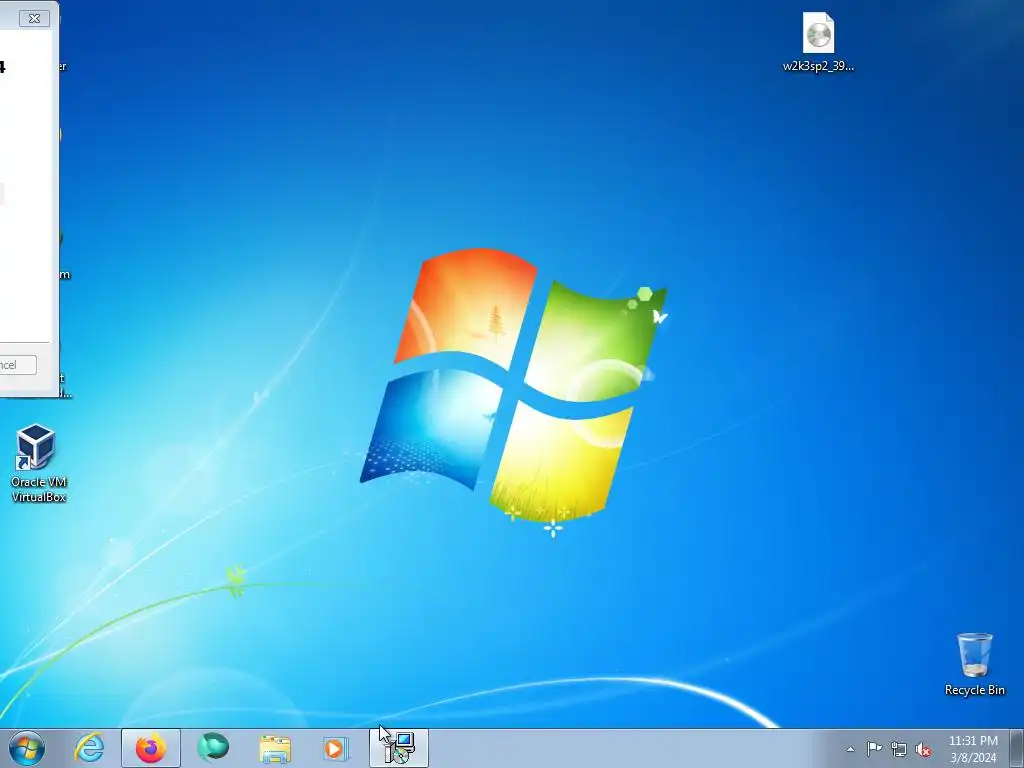Open the green globe app on taskbar

pos(213,747)
